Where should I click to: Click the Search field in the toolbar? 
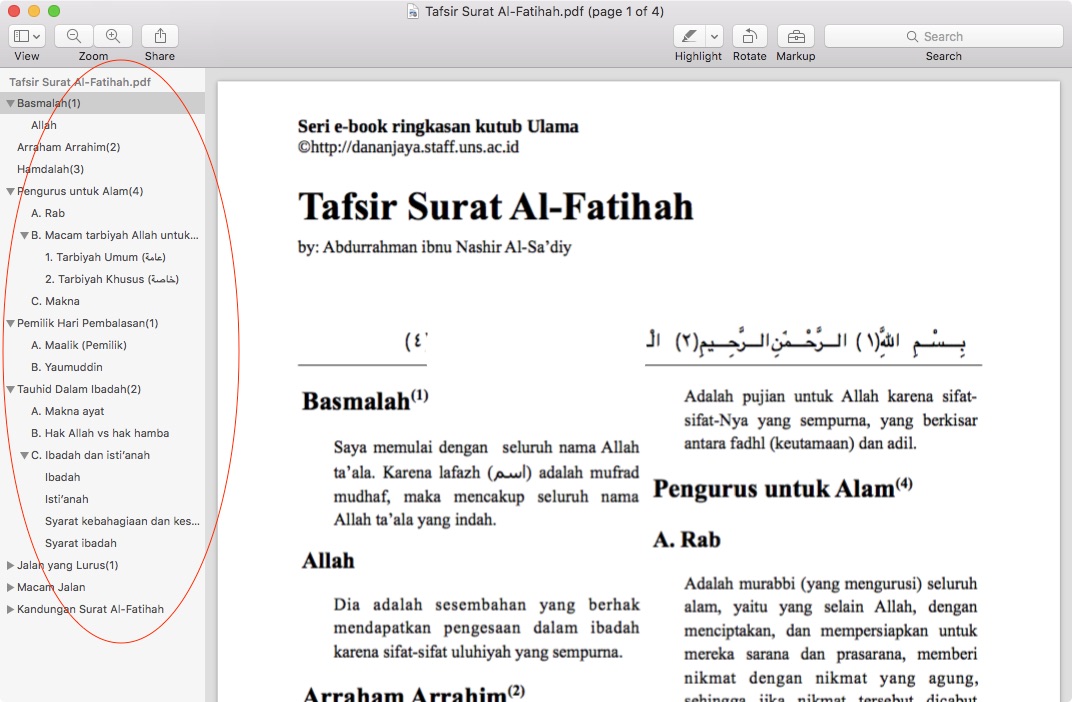[943, 36]
